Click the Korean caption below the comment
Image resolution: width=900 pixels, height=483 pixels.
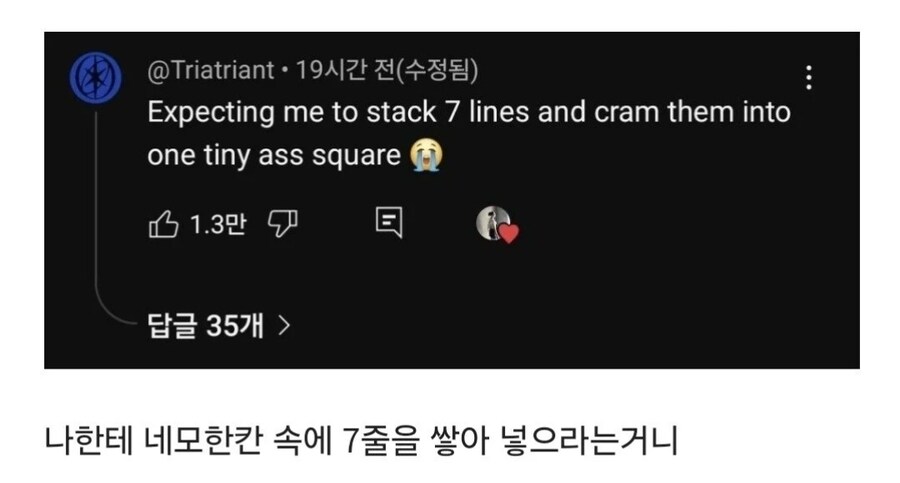pyautogui.click(x=361, y=439)
